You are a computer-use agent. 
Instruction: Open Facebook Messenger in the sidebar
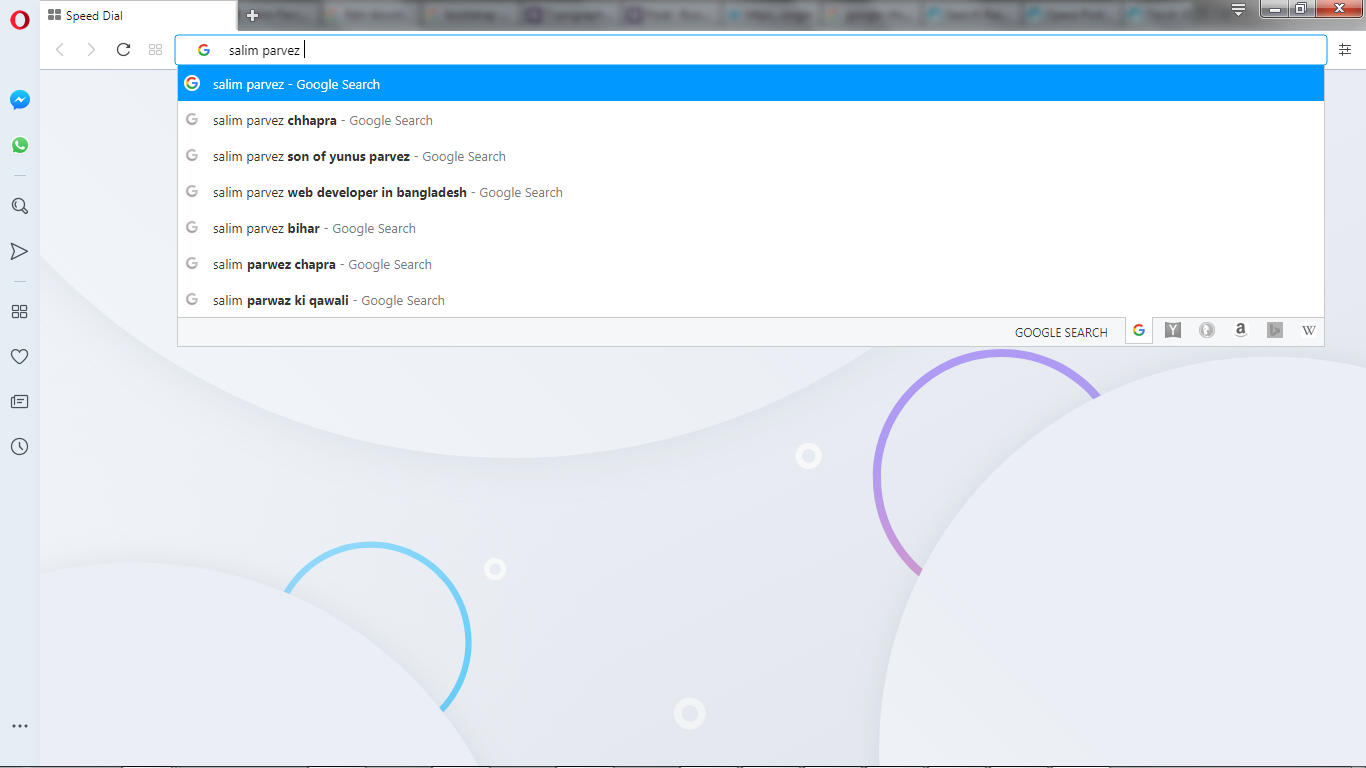click(x=20, y=100)
